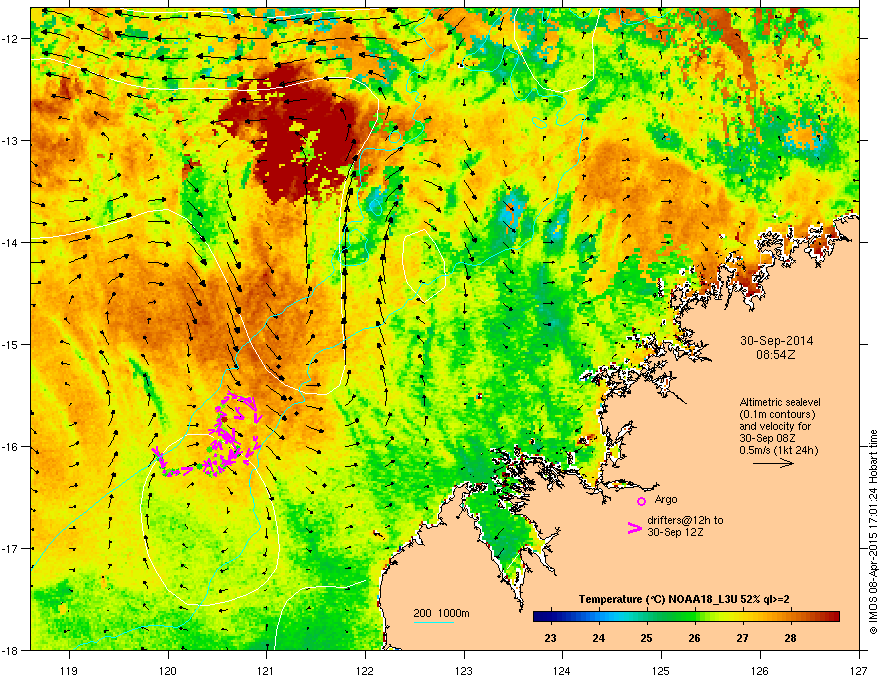This screenshot has width=880, height=680.
Task: Click the longitude axis label 123
Action: tap(464, 670)
